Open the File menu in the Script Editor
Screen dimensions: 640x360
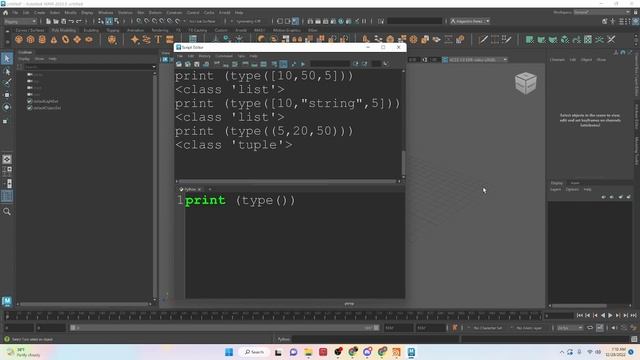(x=180, y=56)
